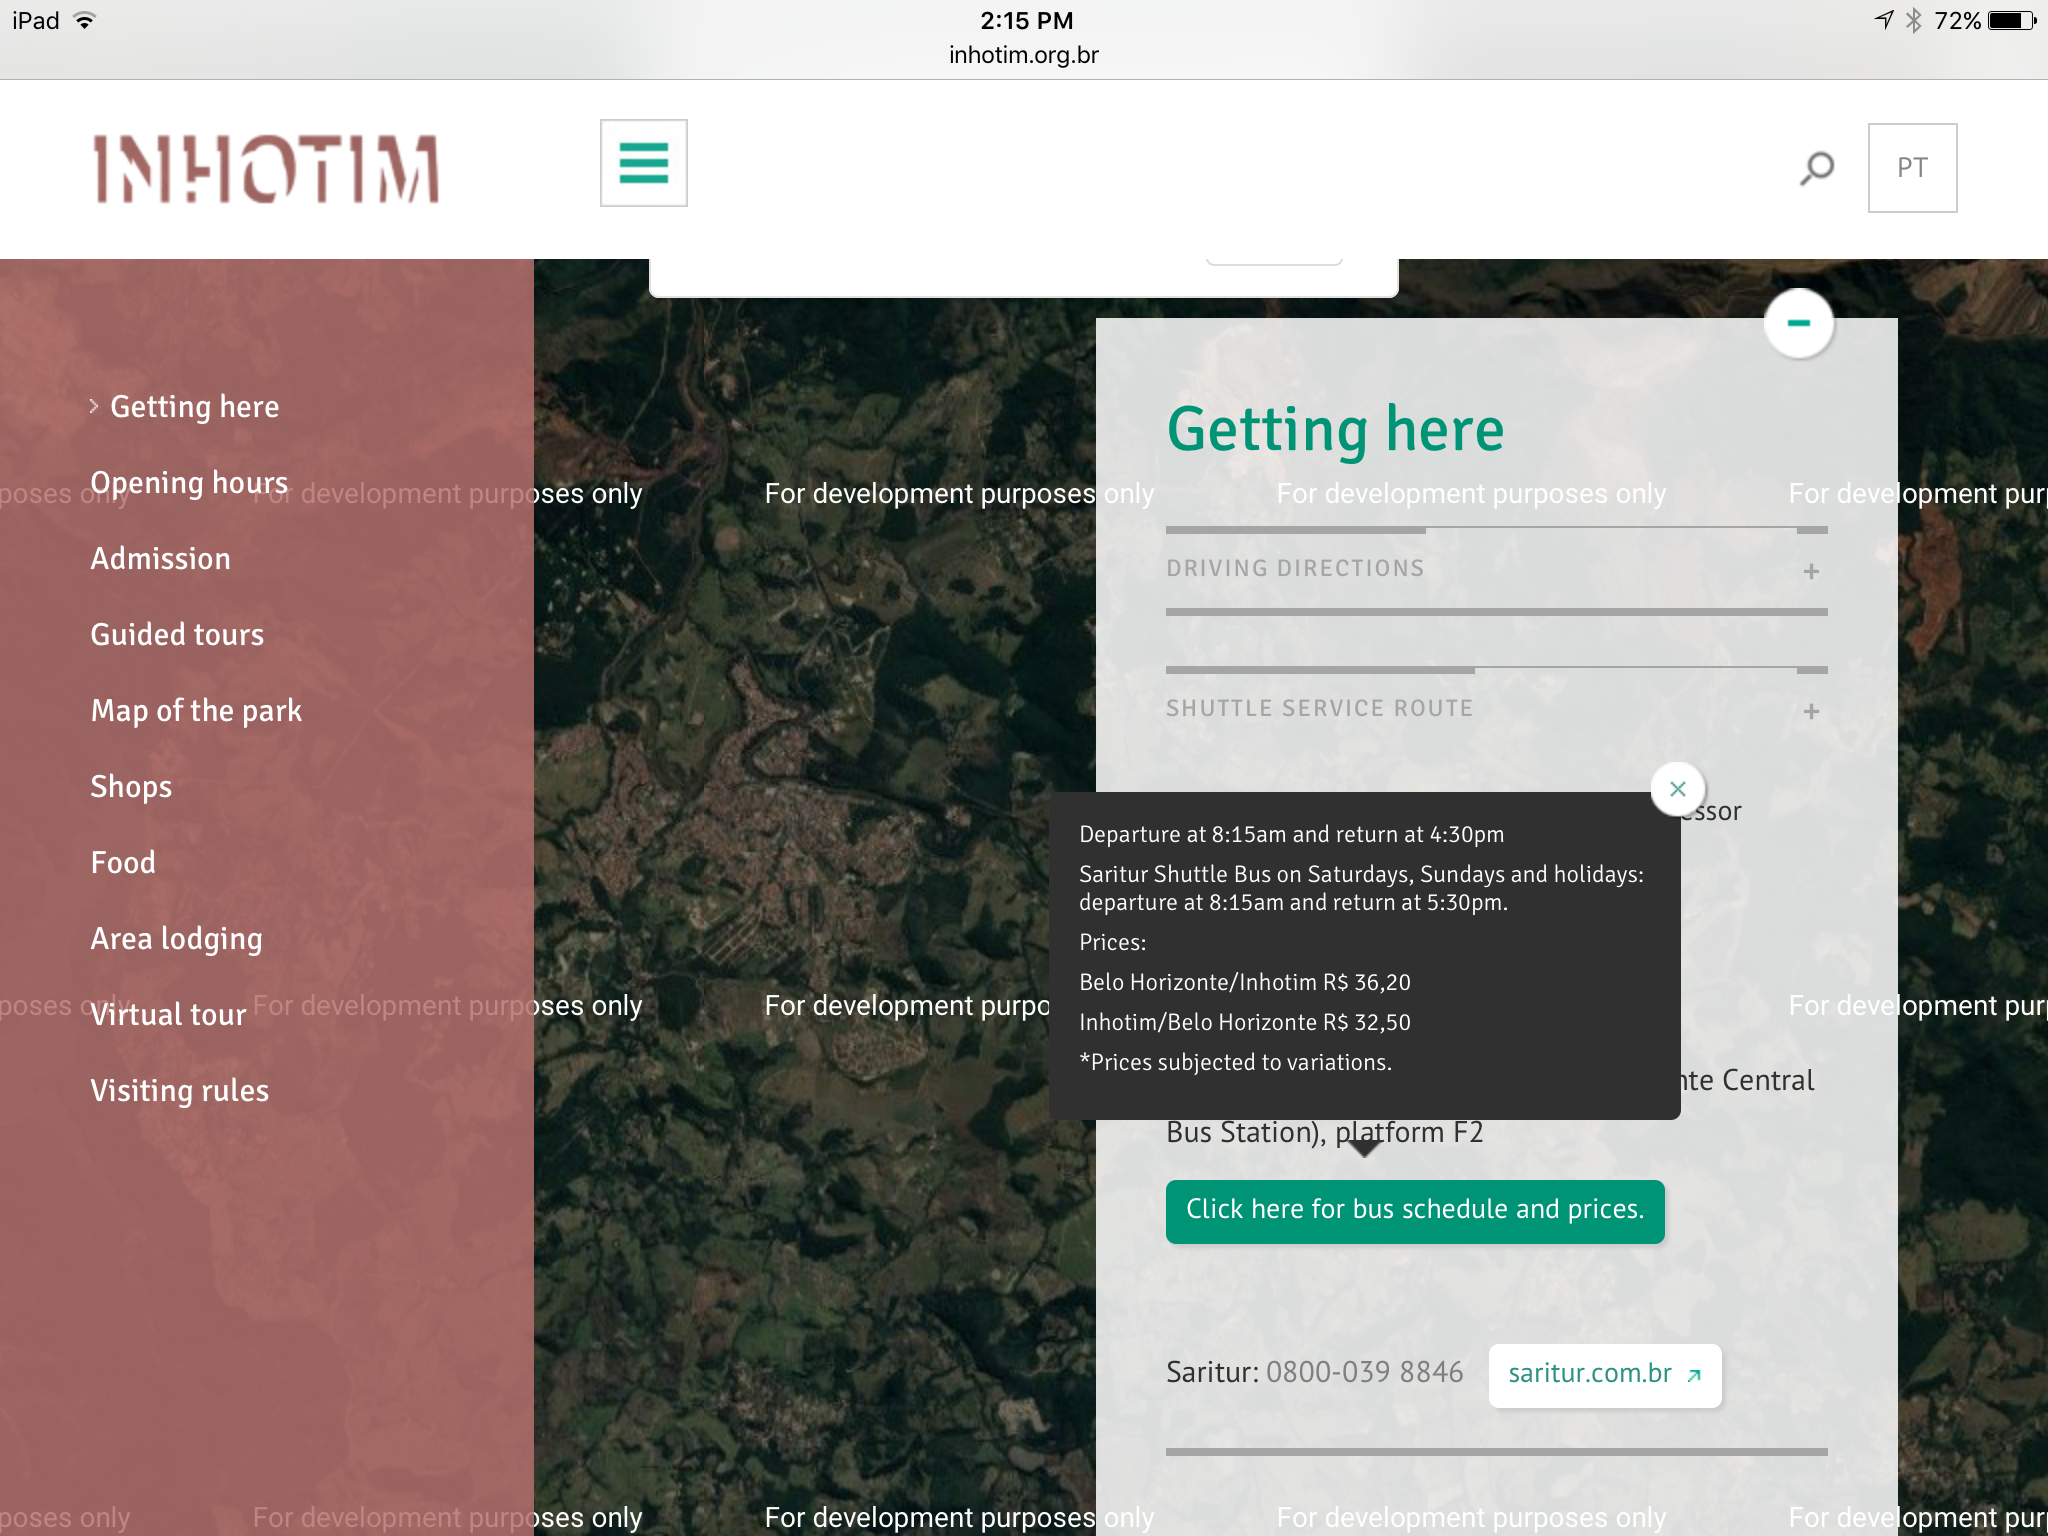This screenshot has width=2048, height=1536.
Task: Open Area lodging in sidebar
Action: [x=176, y=939]
